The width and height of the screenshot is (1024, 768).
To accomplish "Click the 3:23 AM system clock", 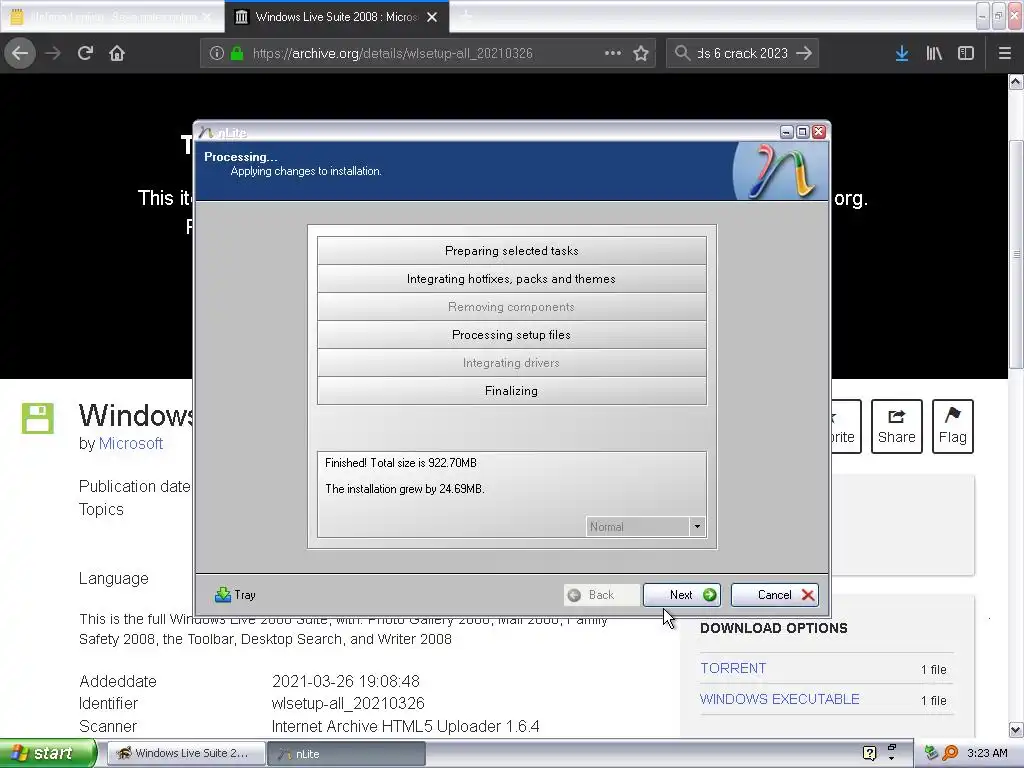I will pos(987,753).
